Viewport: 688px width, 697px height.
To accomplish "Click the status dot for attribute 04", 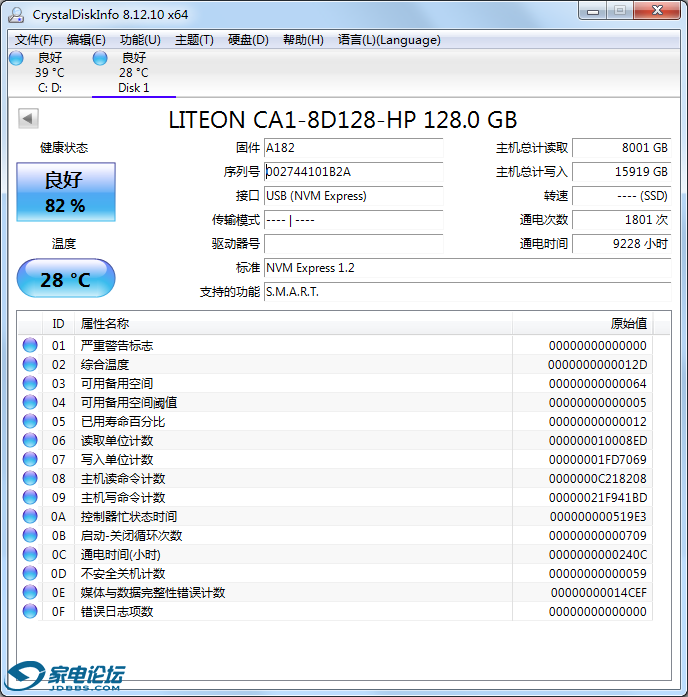I will (x=30, y=402).
